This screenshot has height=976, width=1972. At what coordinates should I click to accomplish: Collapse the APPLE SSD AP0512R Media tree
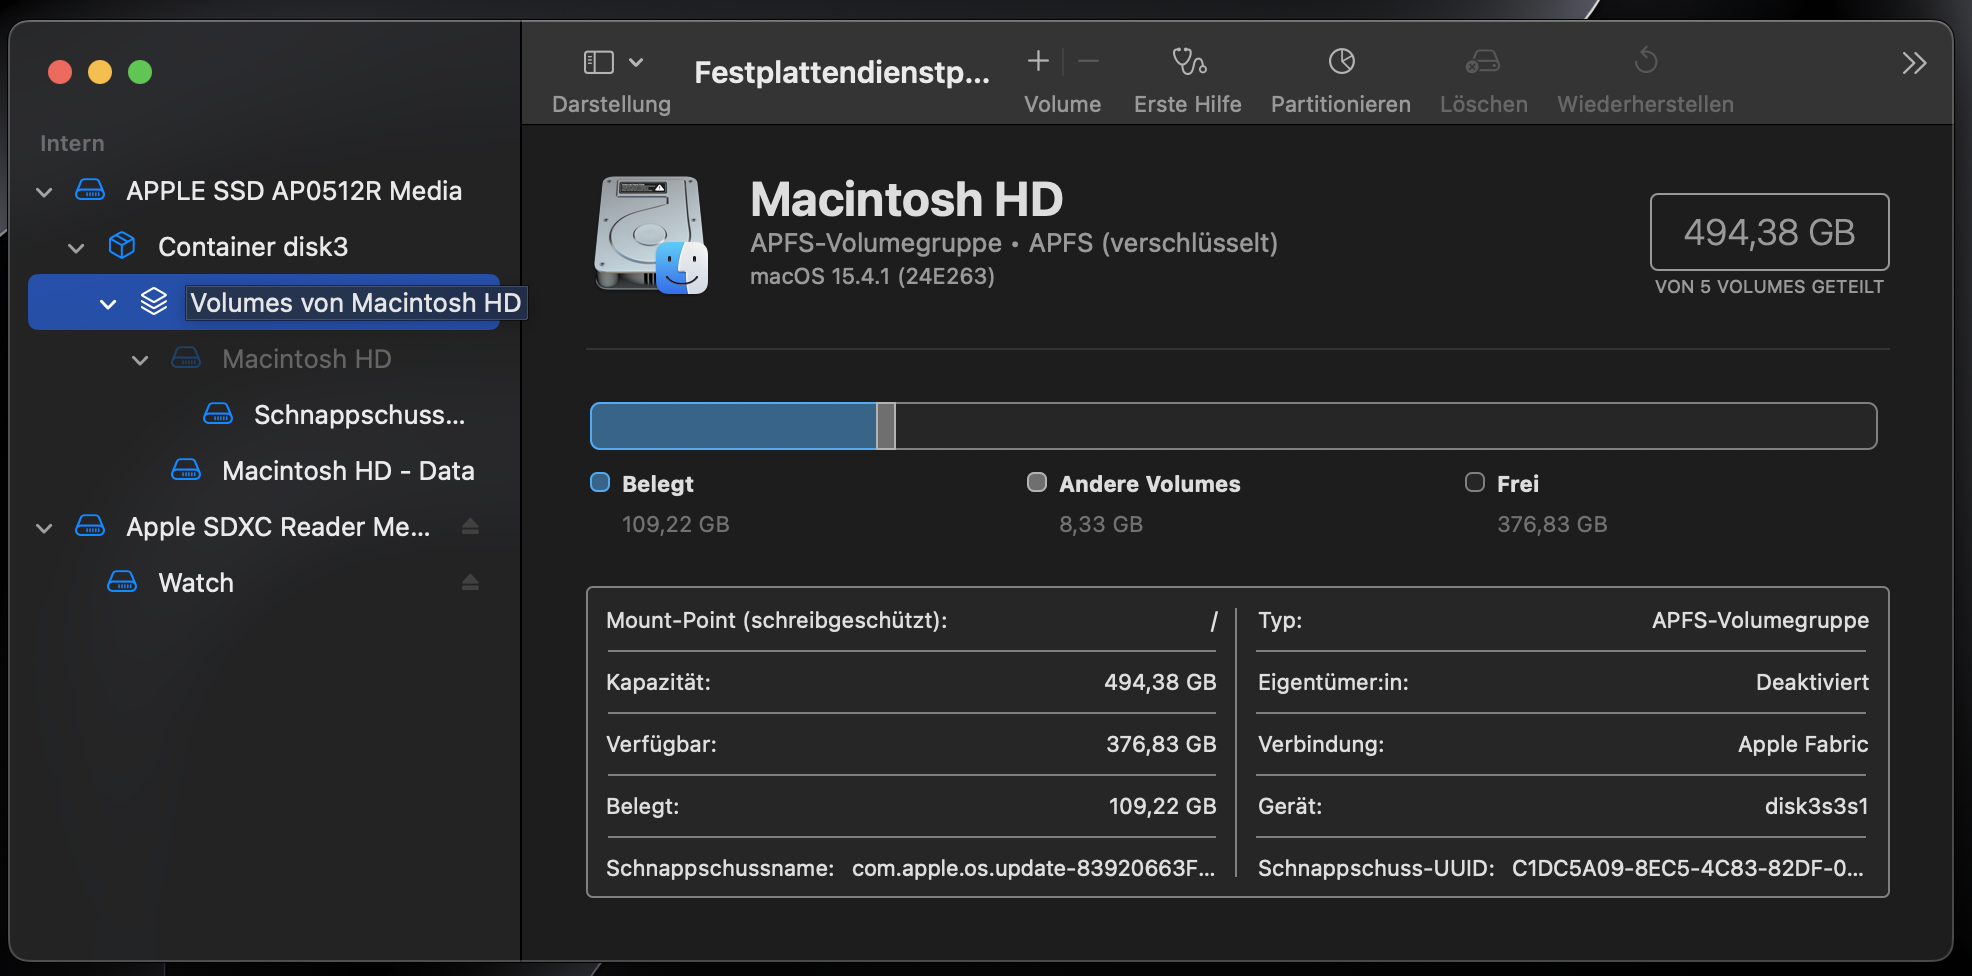pyautogui.click(x=44, y=191)
